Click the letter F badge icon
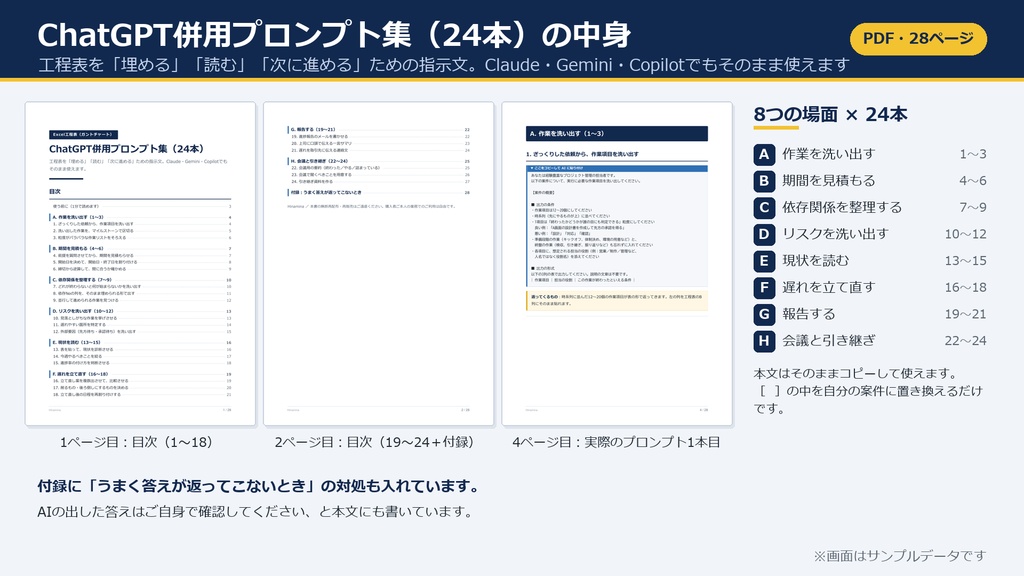Image resolution: width=1024 pixels, height=576 pixels. 764,288
